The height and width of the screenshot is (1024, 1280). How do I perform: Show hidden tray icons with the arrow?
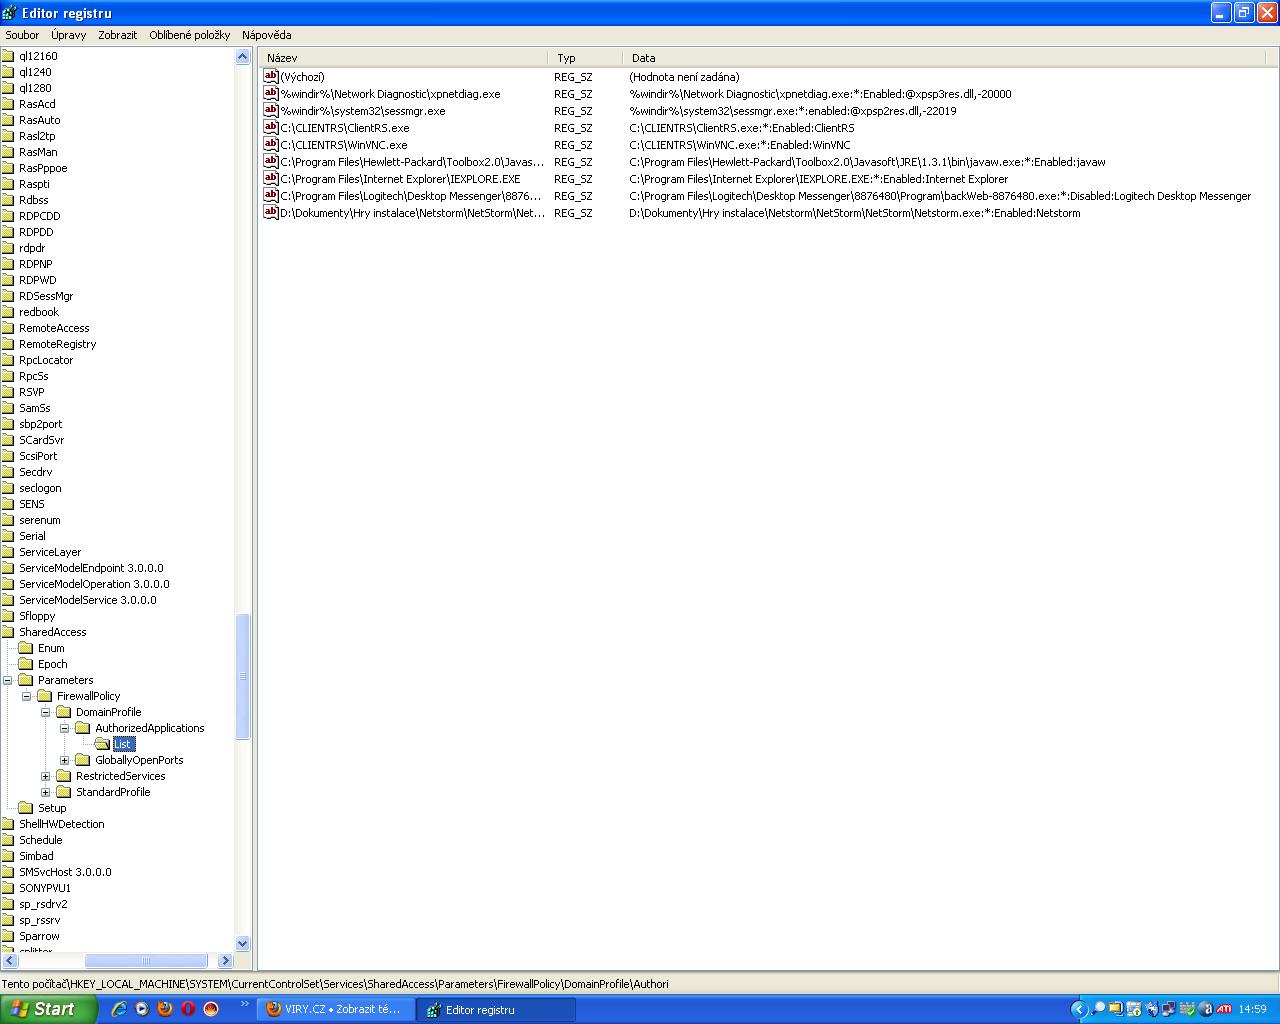(1078, 1009)
